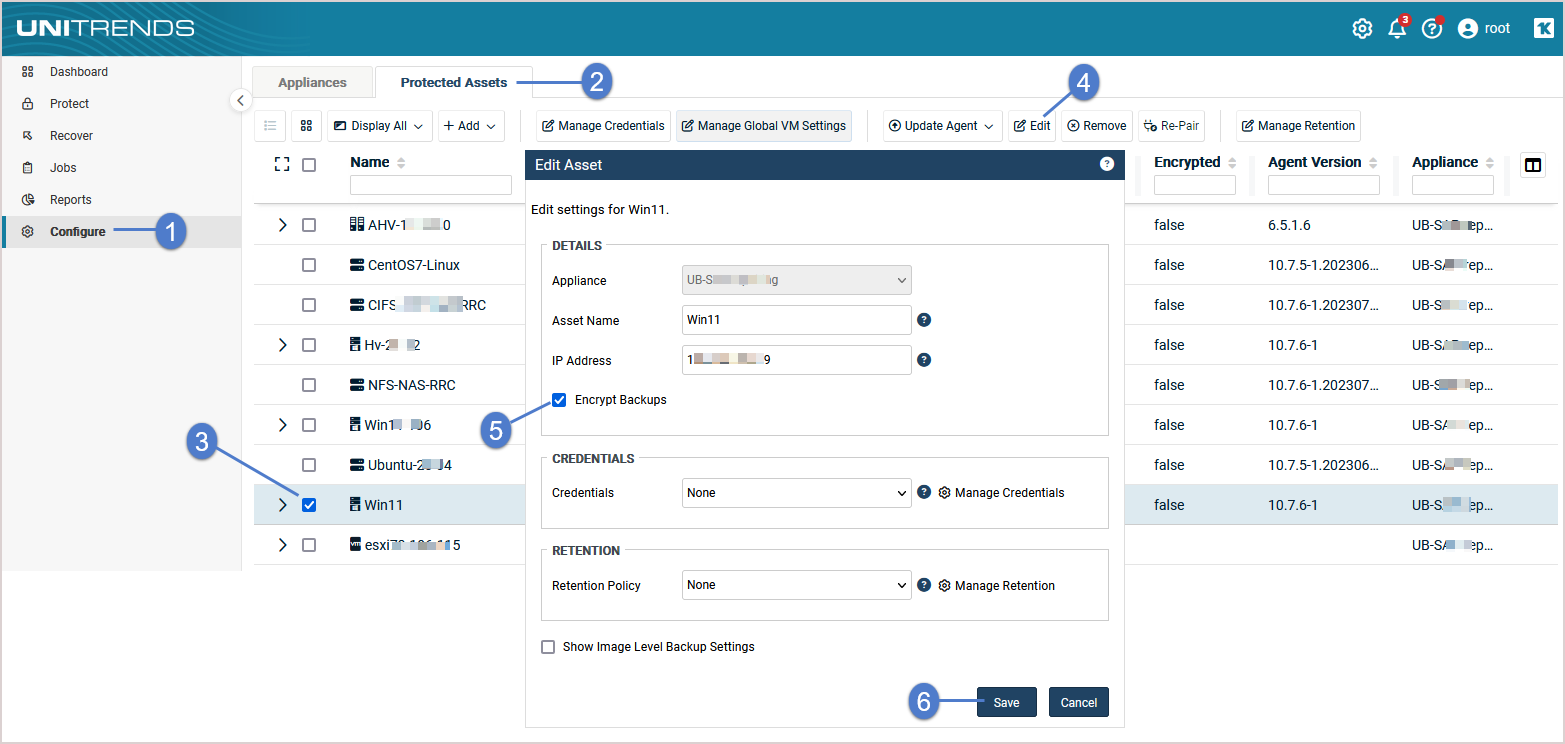Click the Unitrends logo
1565x744 pixels.
(105, 28)
